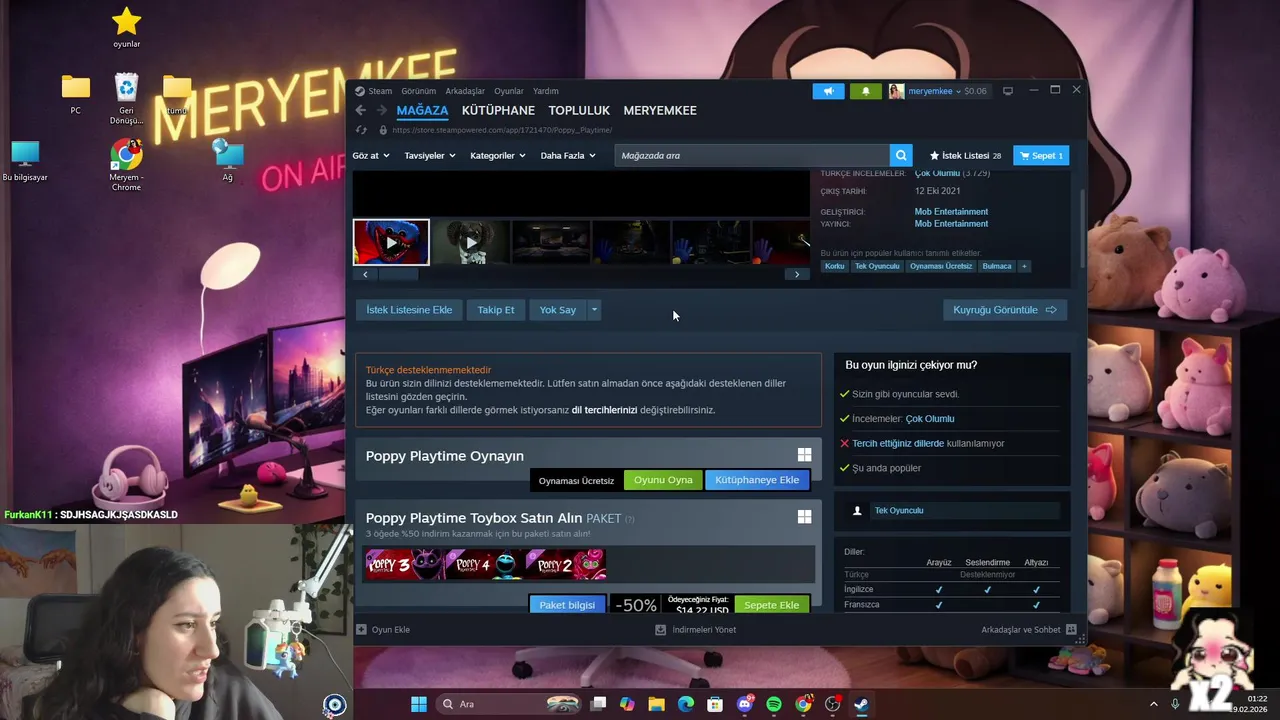Open Bu bilgisayar desktop icon
This screenshot has width=1280, height=720.
pyautogui.click(x=25, y=161)
